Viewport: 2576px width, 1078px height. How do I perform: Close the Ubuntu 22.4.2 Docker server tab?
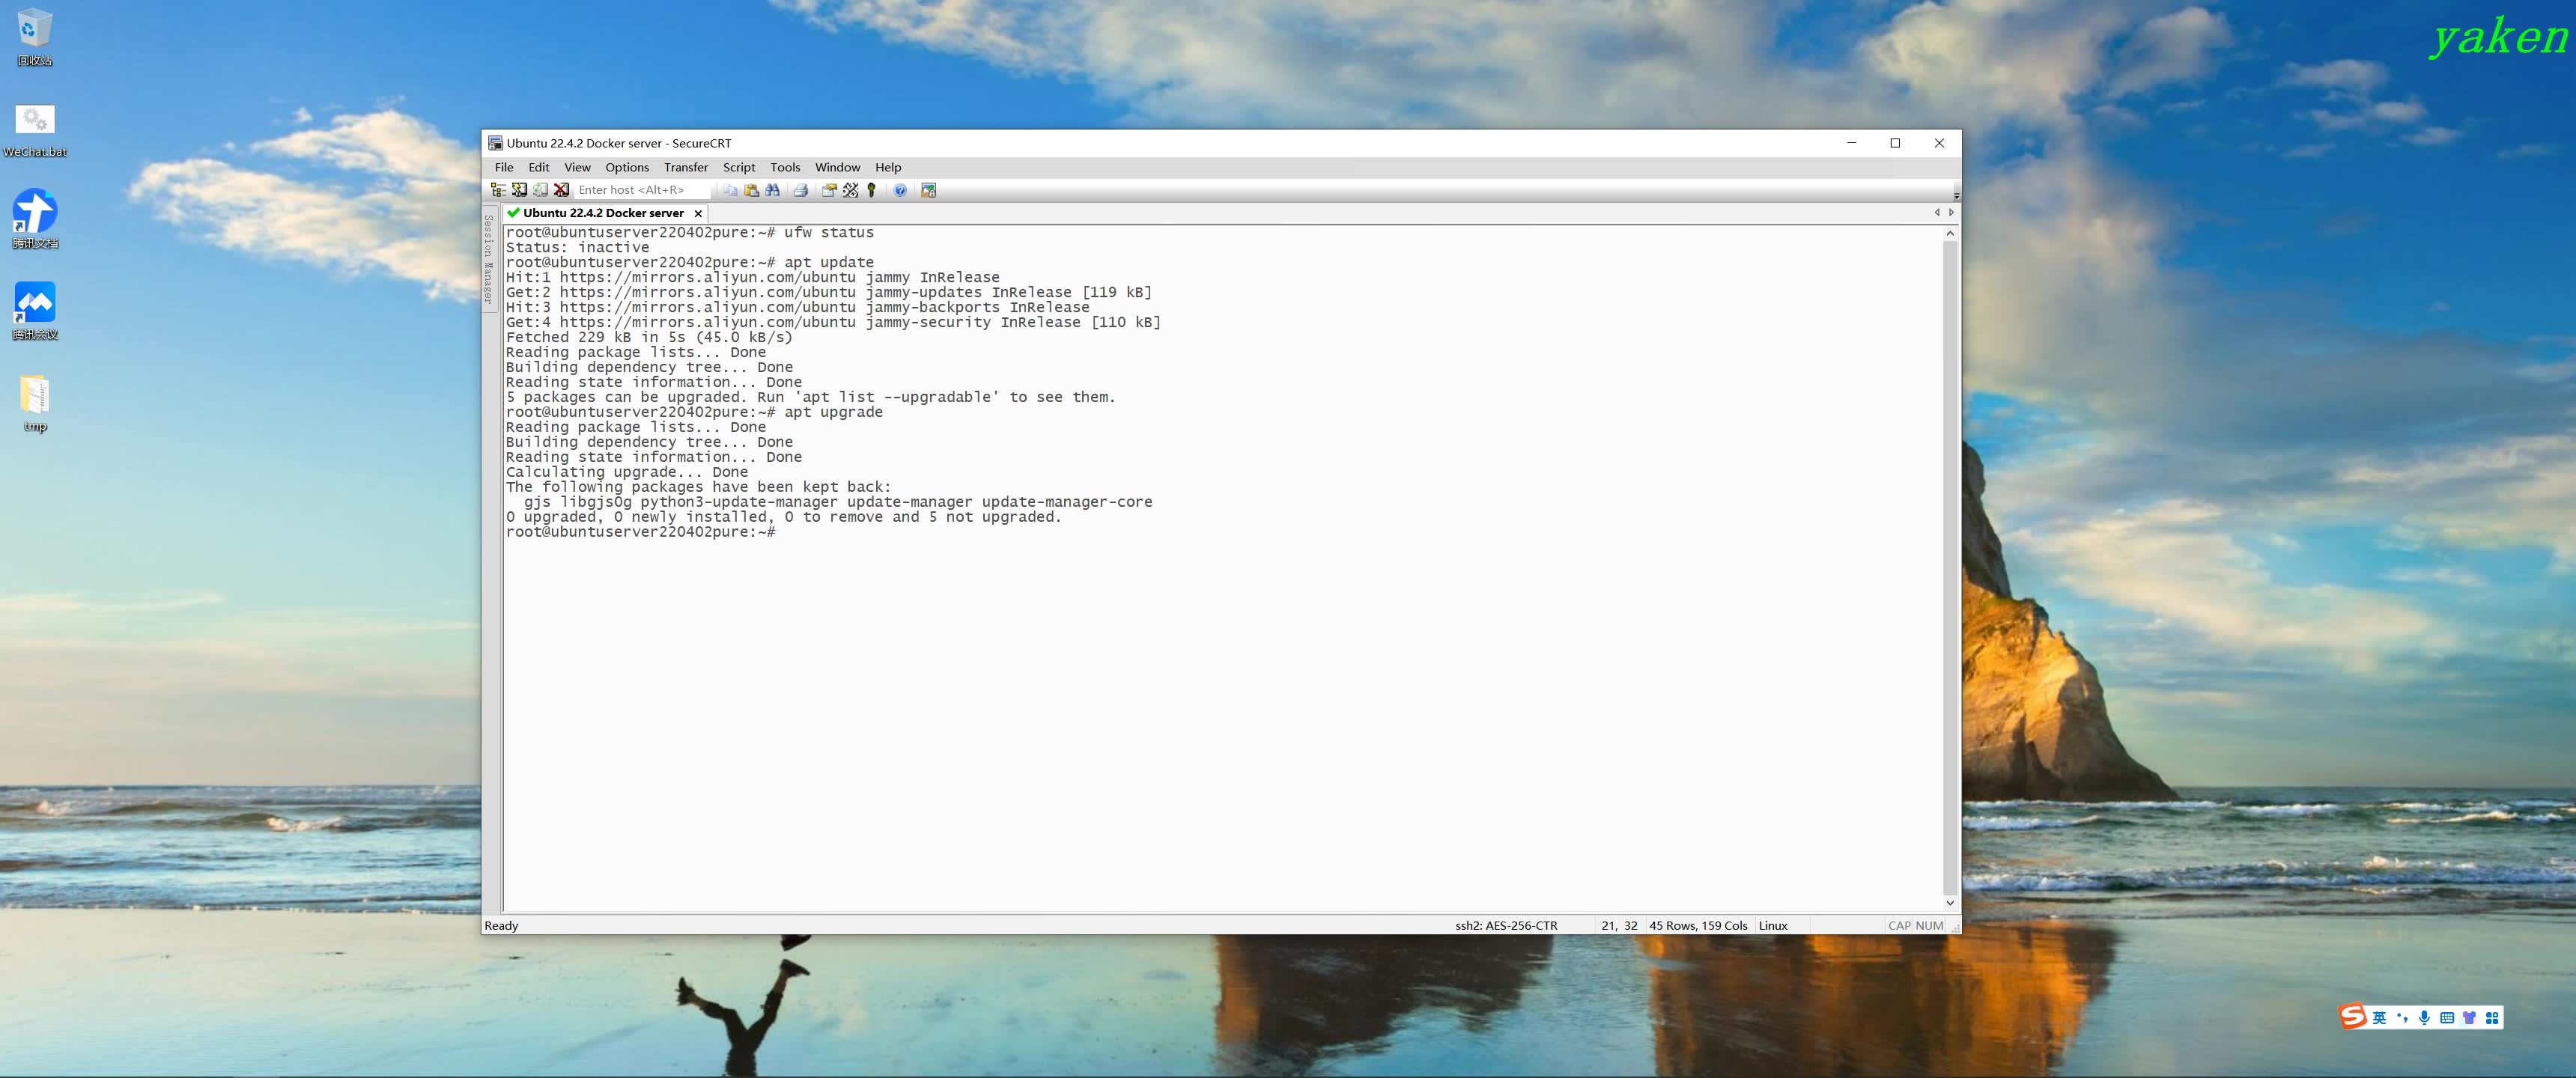(698, 213)
